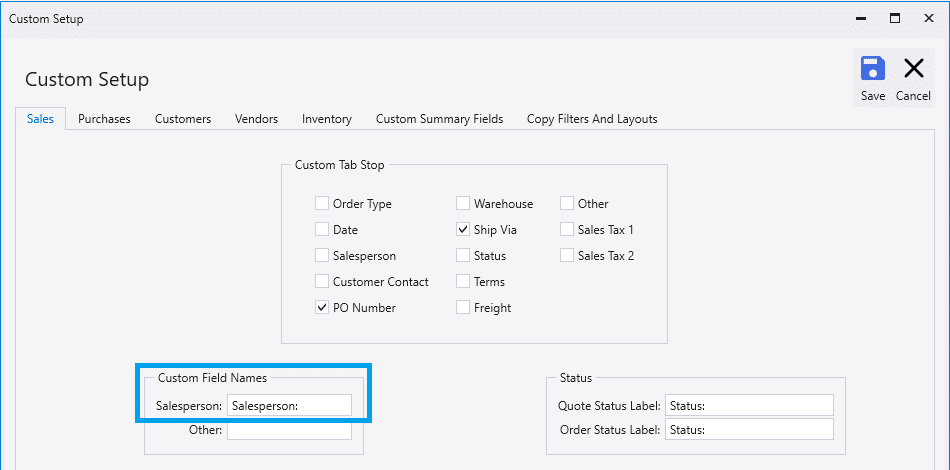Image resolution: width=950 pixels, height=470 pixels.
Task: Enable the Warehouse tab stop checkbox
Action: click(463, 204)
